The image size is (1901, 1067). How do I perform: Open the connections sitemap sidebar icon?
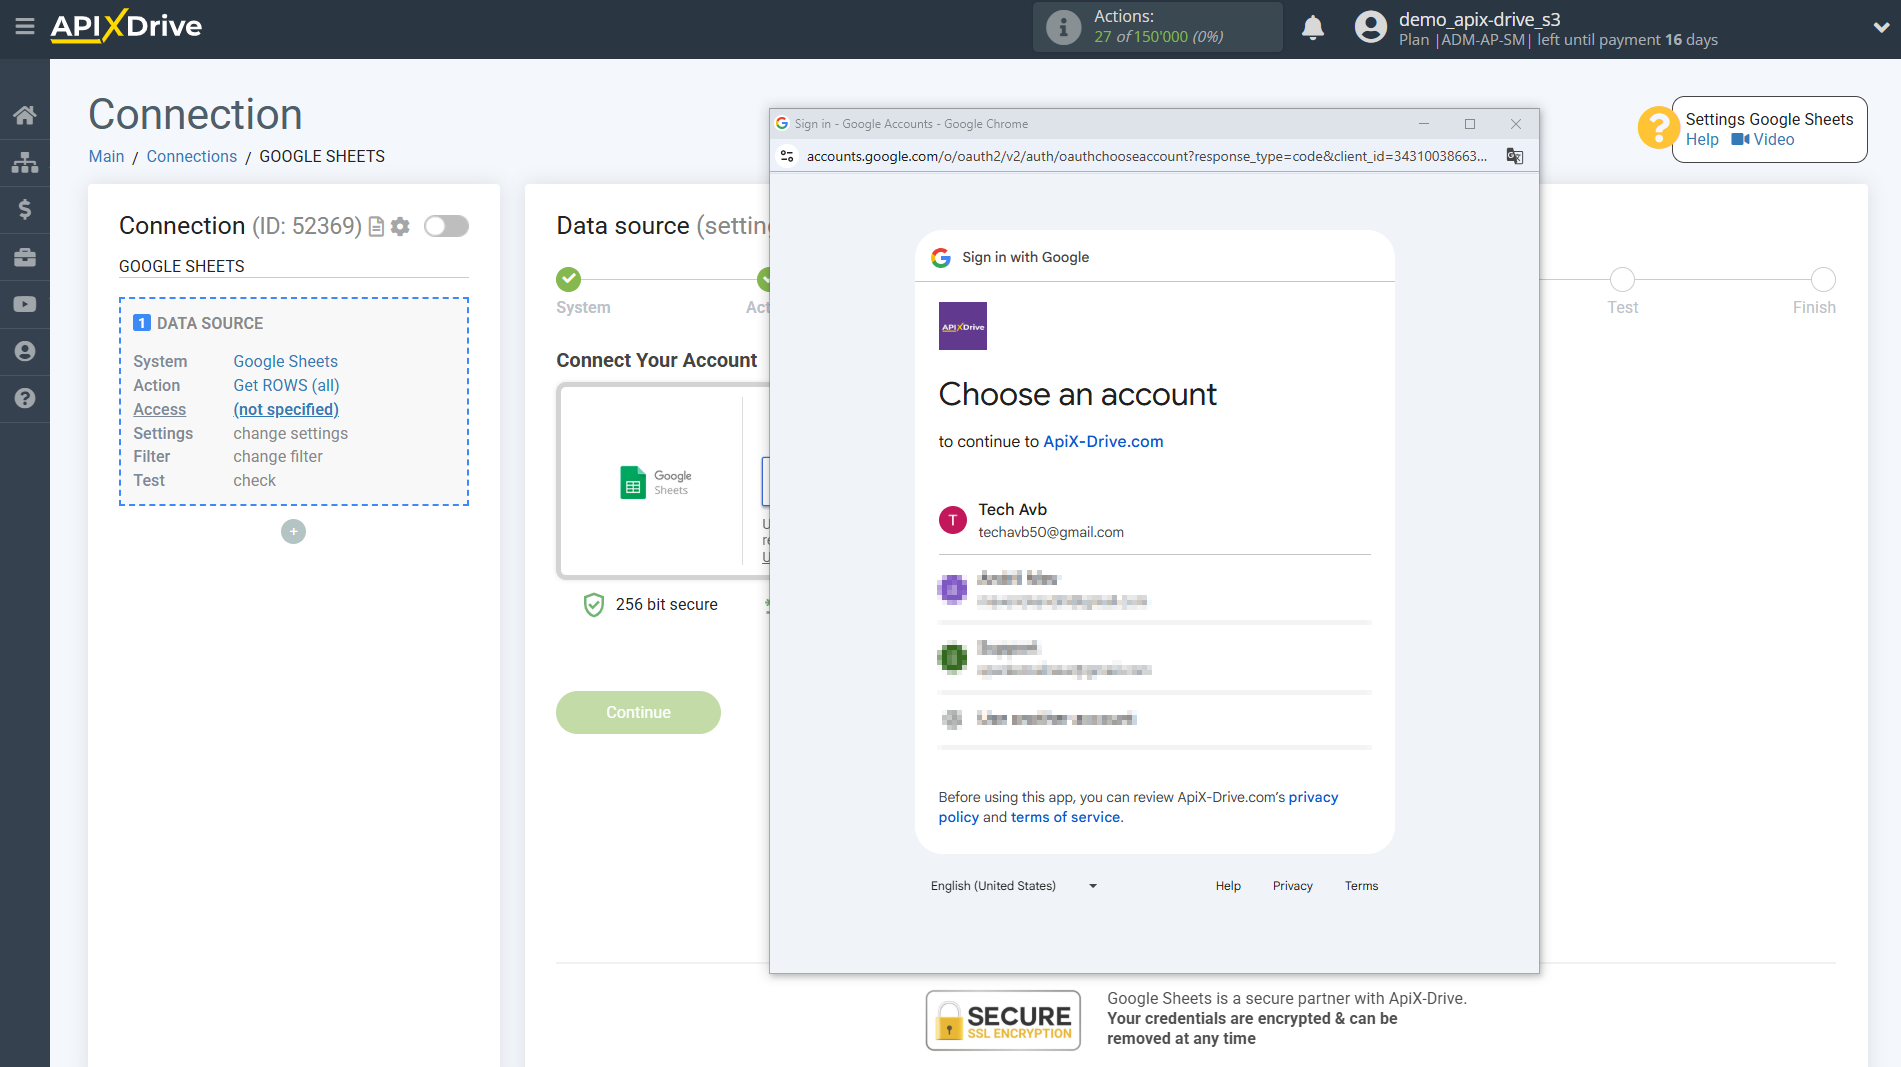pyautogui.click(x=25, y=162)
